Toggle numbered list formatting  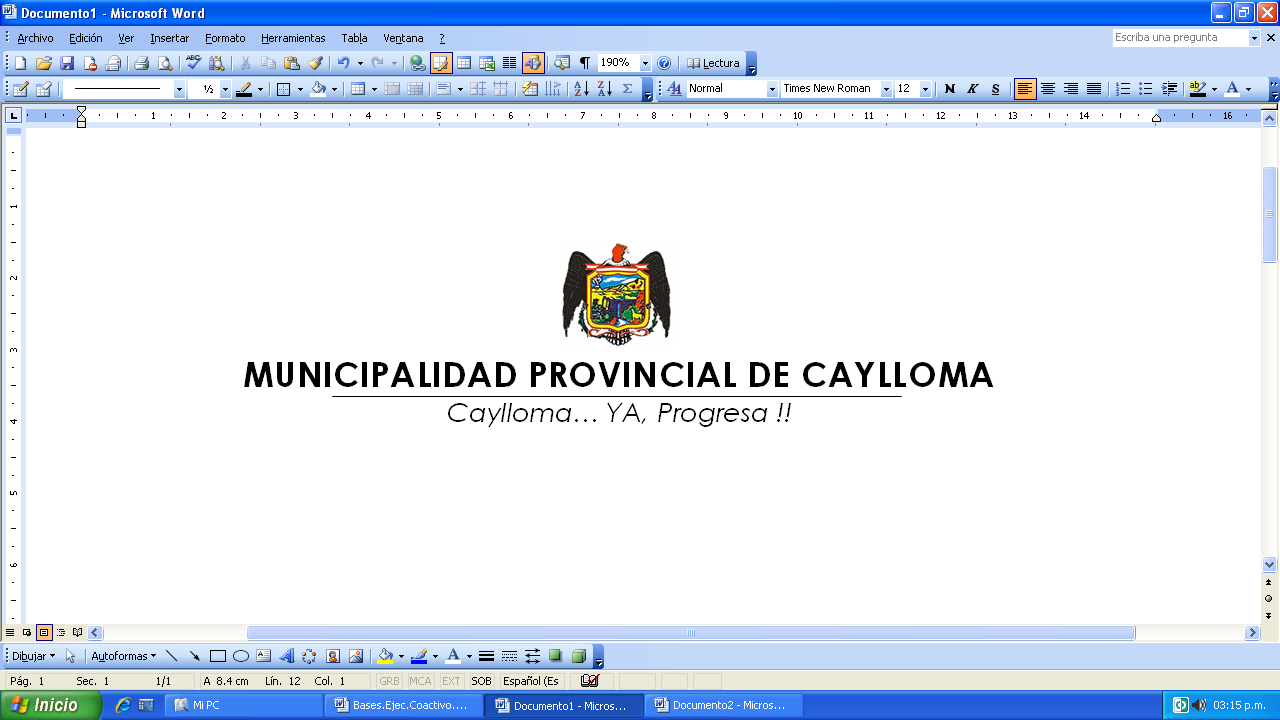click(1123, 89)
